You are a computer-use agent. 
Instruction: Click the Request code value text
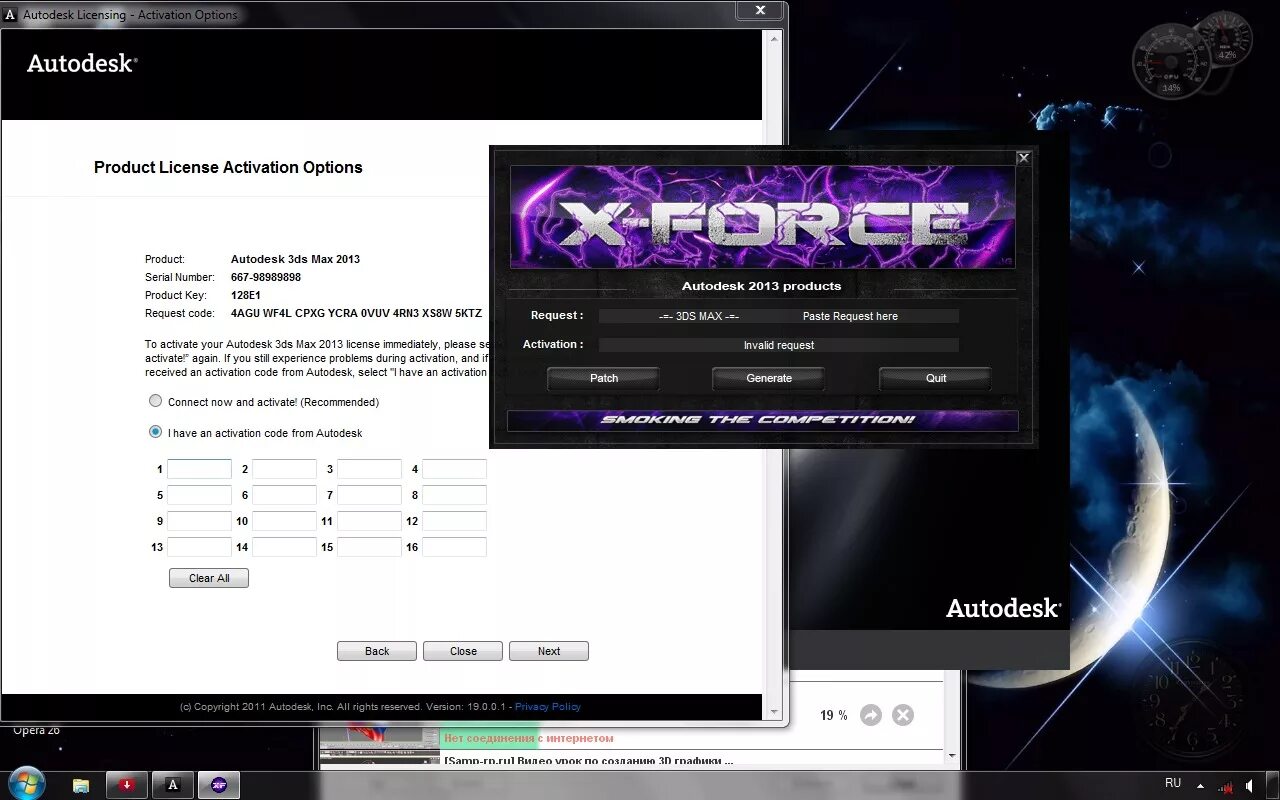[x=356, y=313]
